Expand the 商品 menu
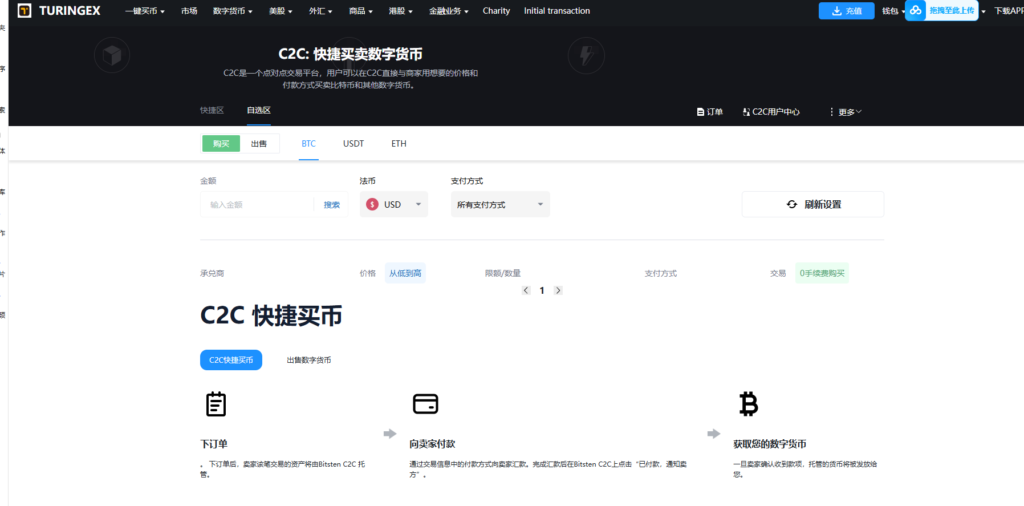1024x506 pixels. pos(361,11)
